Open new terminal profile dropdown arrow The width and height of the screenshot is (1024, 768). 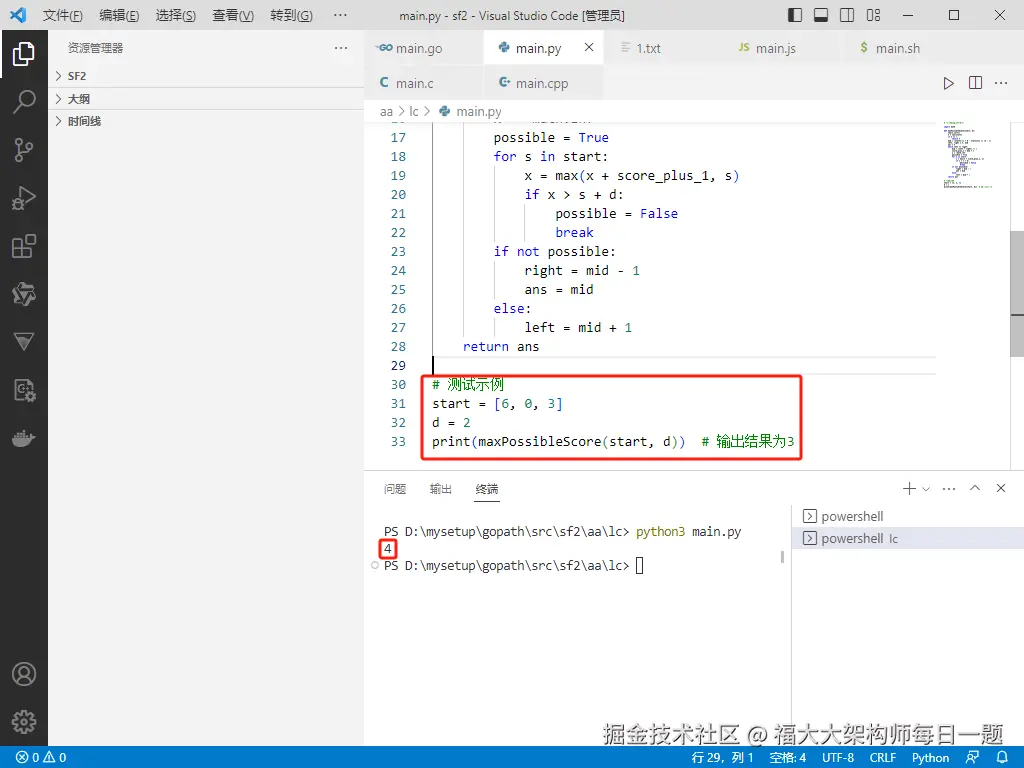926,488
